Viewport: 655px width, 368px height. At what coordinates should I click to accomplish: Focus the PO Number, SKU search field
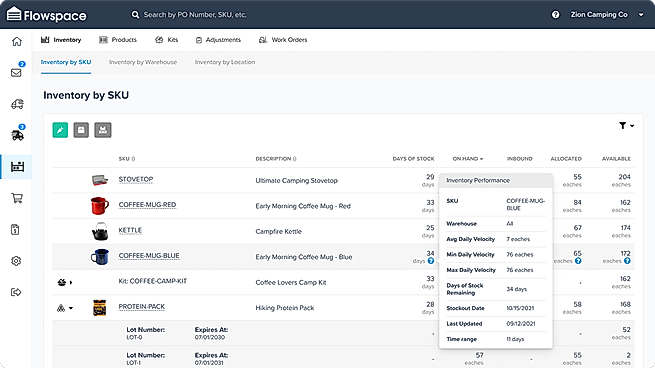tap(195, 15)
